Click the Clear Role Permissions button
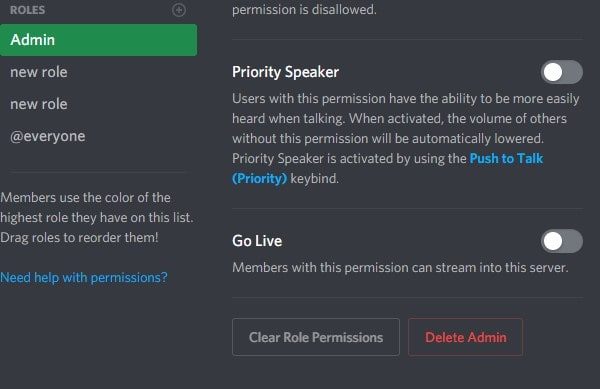Screen dimensions: 600x389 (316, 337)
